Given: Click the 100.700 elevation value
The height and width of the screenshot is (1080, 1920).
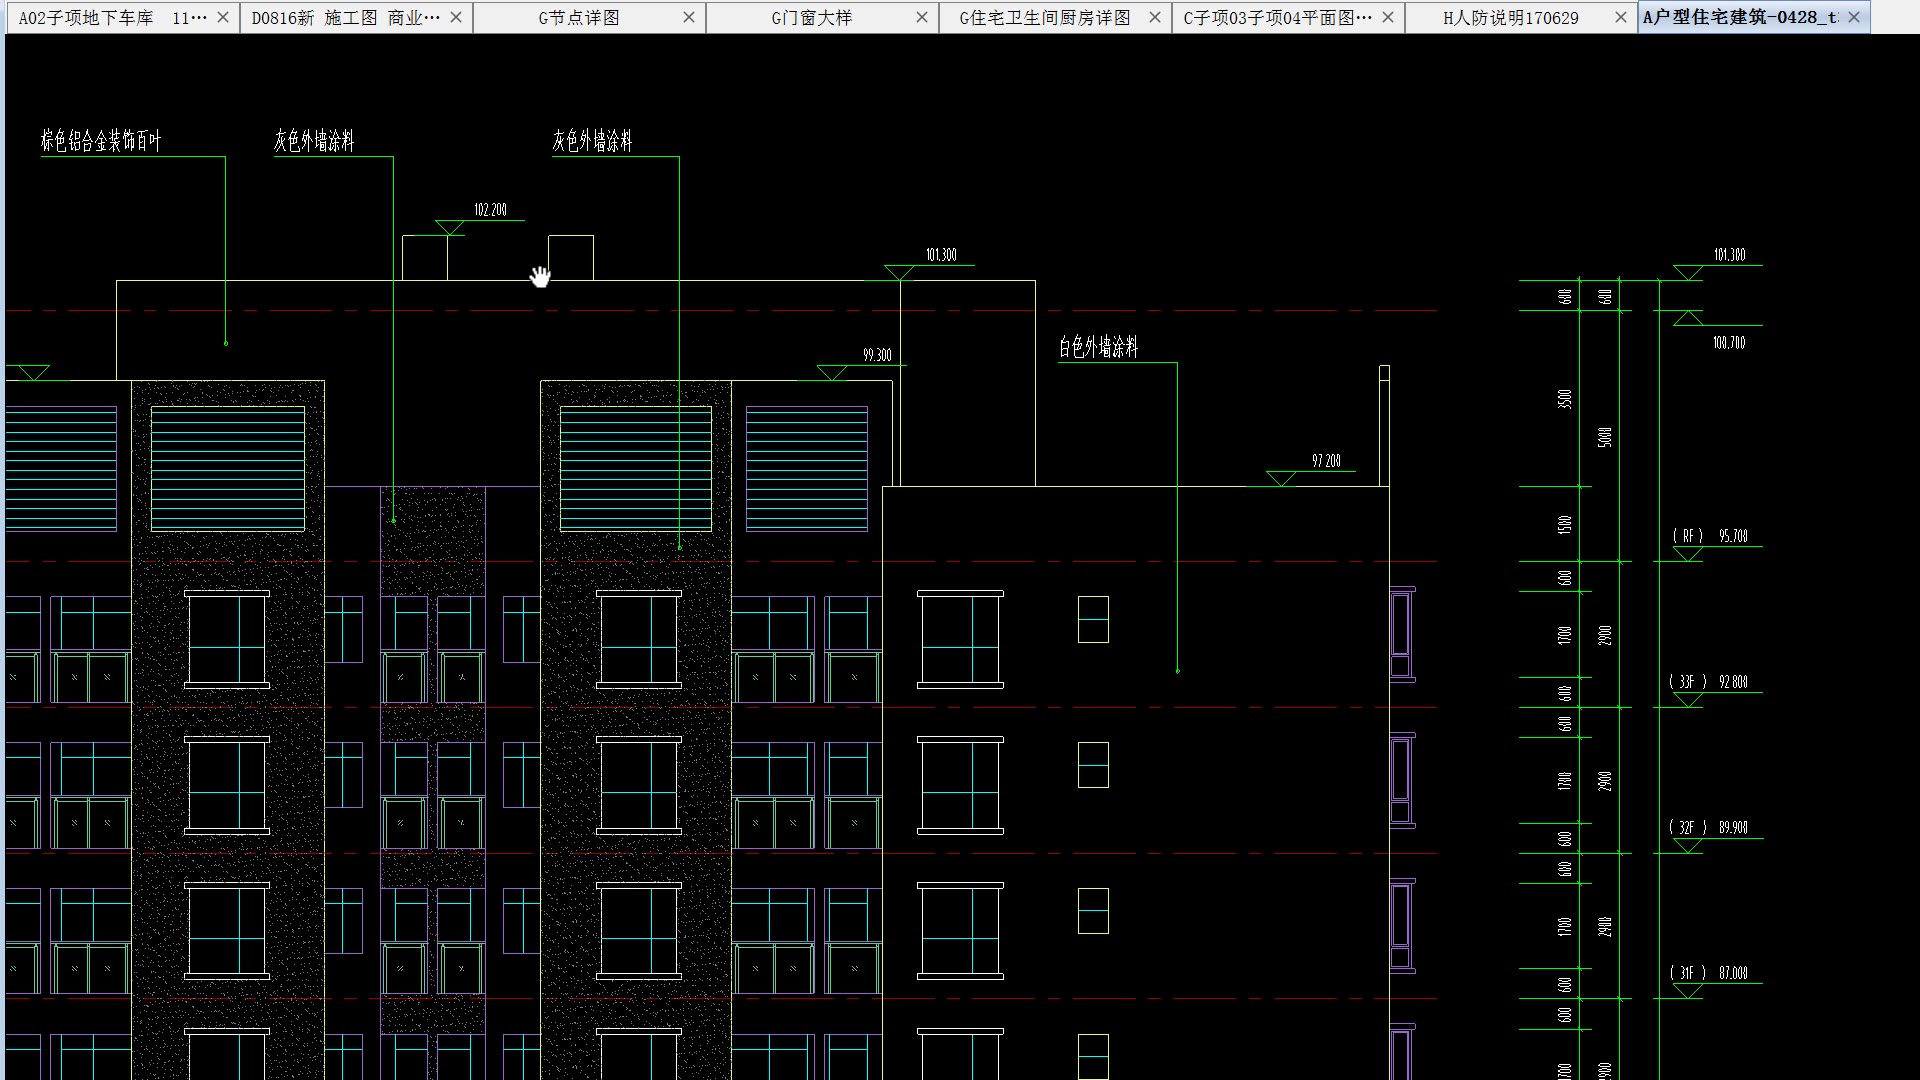Looking at the screenshot, I should [x=1729, y=343].
